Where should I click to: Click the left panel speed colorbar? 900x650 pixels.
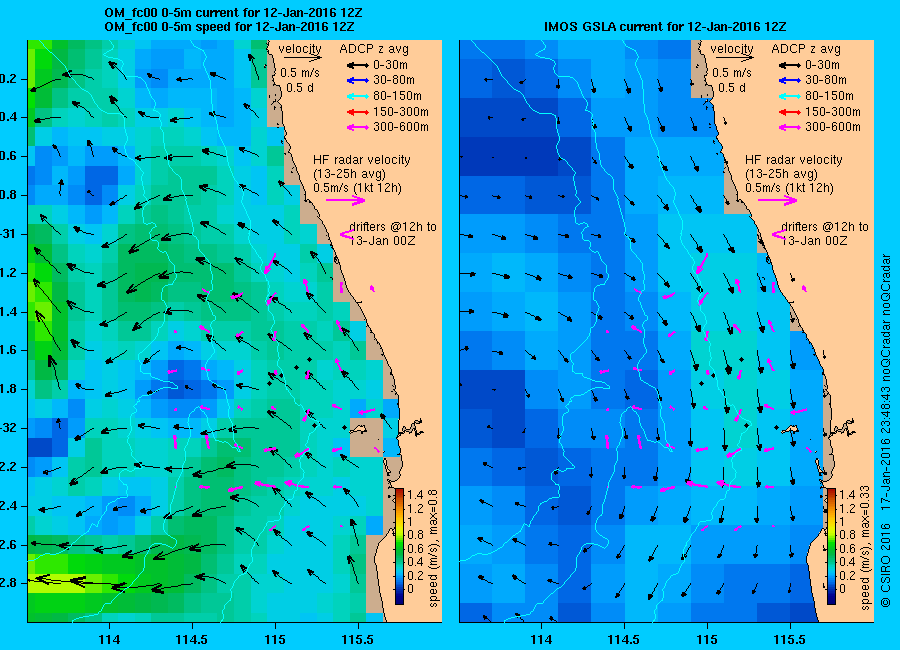[399, 546]
